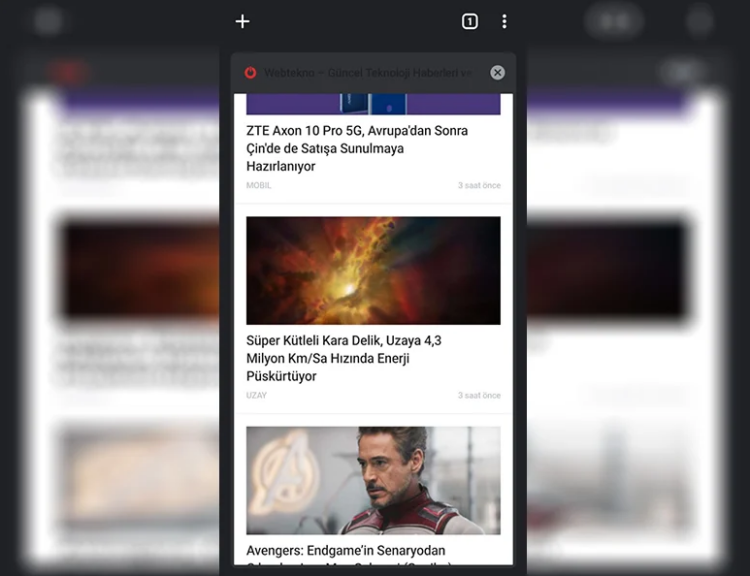Screen dimensions: 750x576
Task: Click the black hole nebula image
Action: pyautogui.click(x=373, y=270)
